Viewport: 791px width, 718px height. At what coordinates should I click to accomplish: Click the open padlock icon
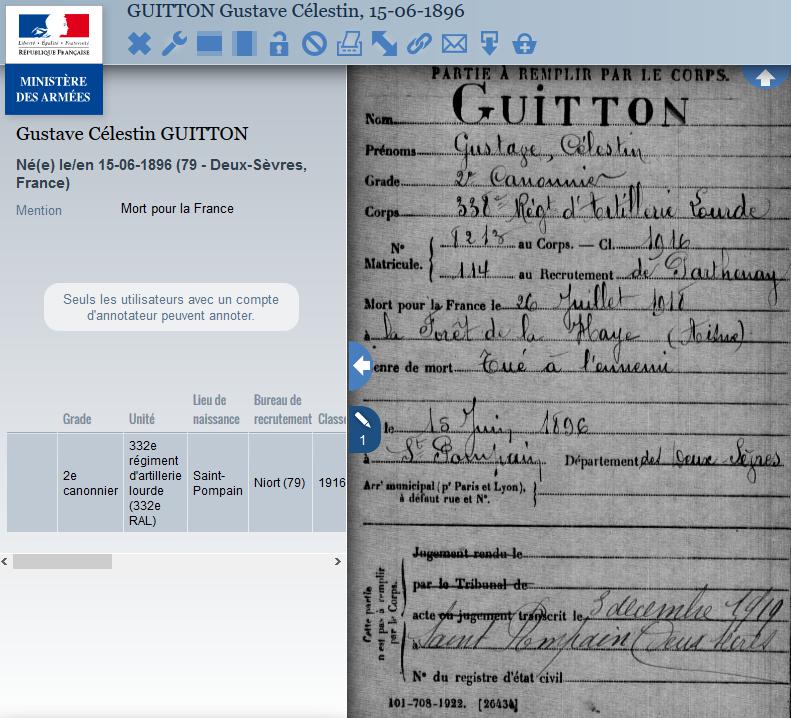(279, 43)
